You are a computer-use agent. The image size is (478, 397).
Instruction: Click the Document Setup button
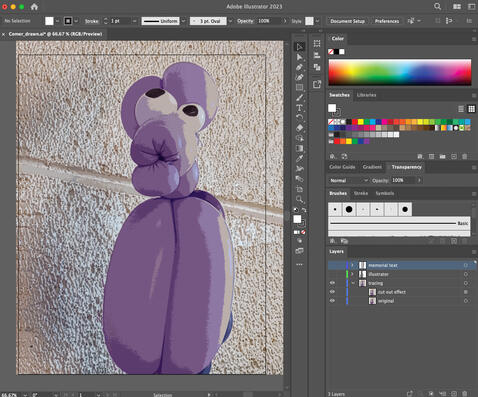tap(348, 21)
